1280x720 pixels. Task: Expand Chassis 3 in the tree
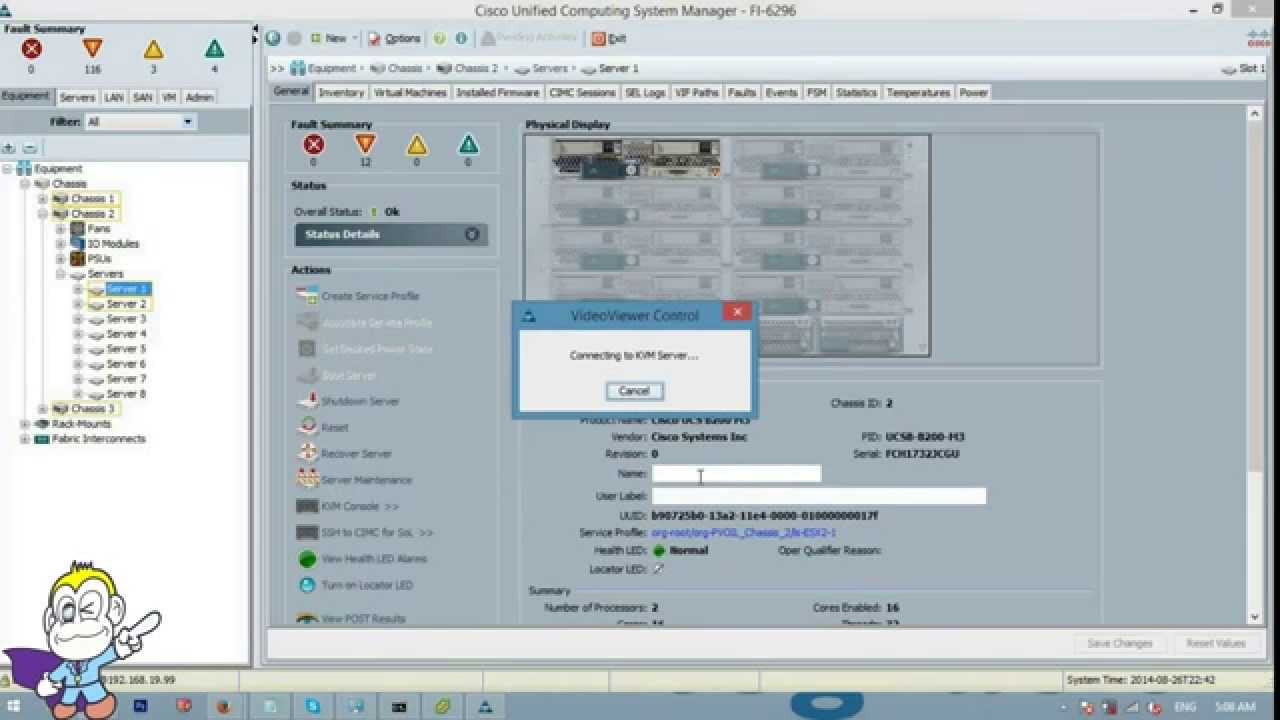tap(42, 409)
